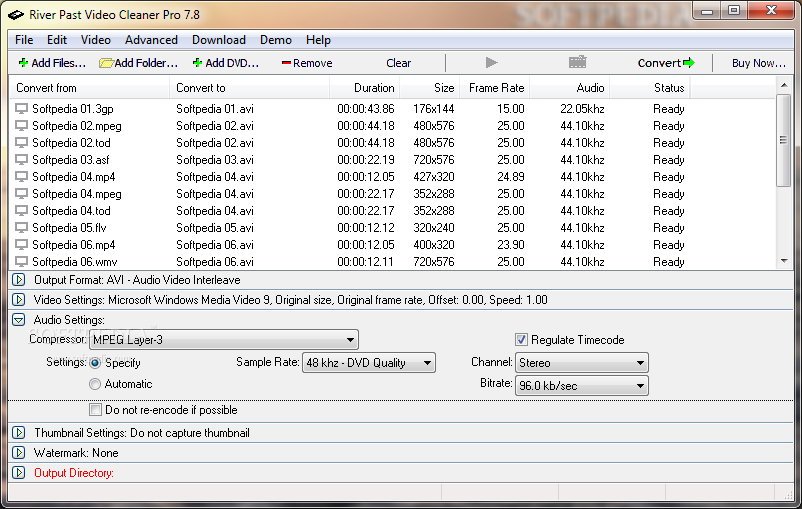The height and width of the screenshot is (509, 802).
Task: Expand the Thumbnail Settings section
Action: (19, 433)
